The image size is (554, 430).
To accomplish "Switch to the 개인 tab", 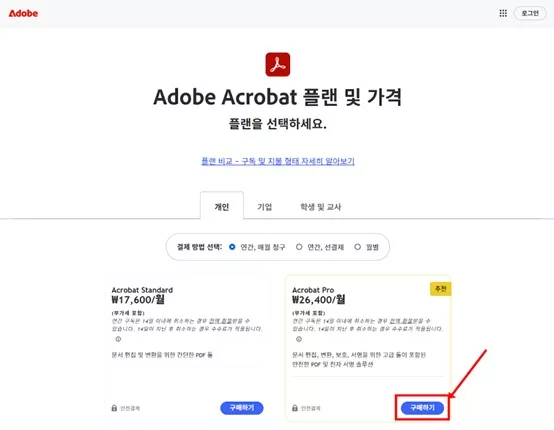I will pyautogui.click(x=222, y=206).
